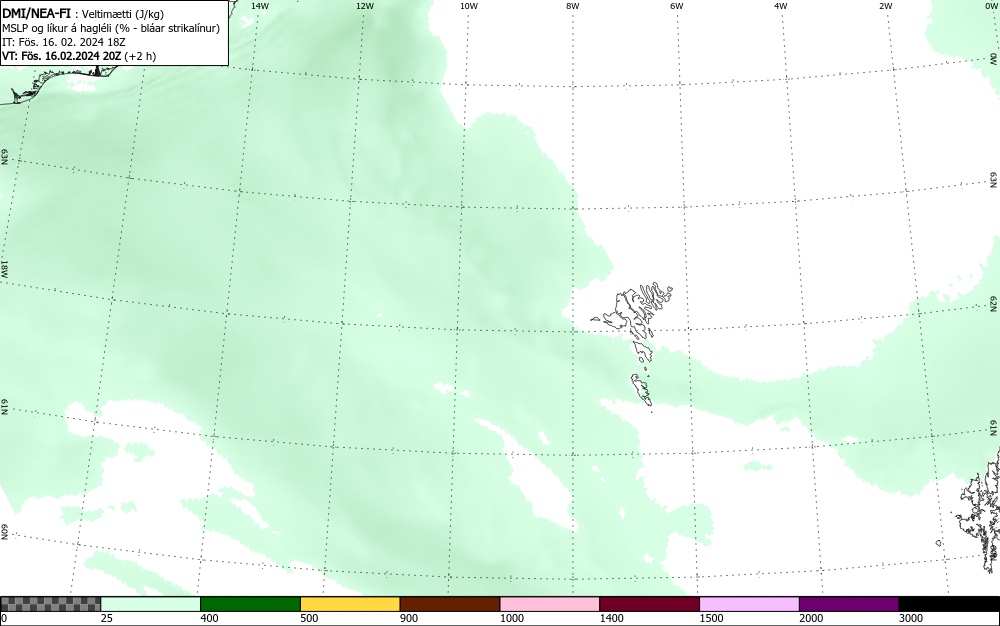This screenshot has height=626, width=1000.
Task: Click the light violet 1500–2000 legend swatch
Action: (x=749, y=604)
